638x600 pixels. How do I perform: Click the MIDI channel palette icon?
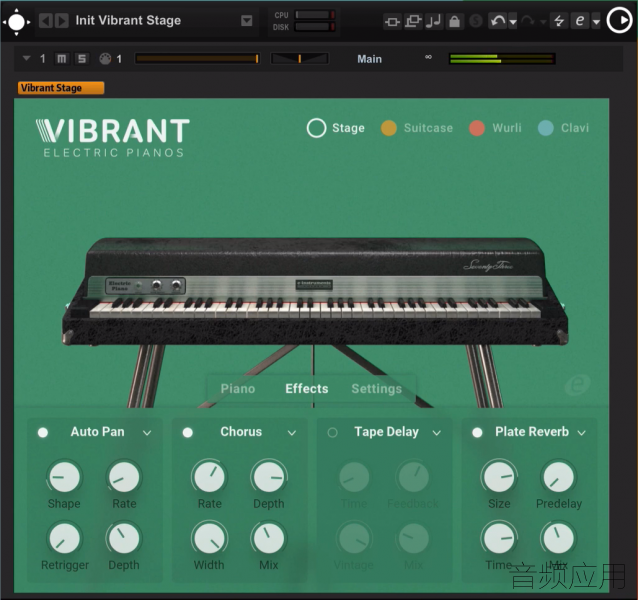pyautogui.click(x=105, y=59)
